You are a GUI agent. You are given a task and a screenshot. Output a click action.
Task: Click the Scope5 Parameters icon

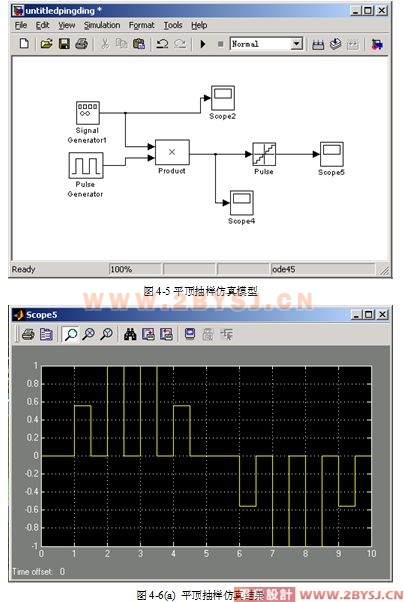(46, 335)
